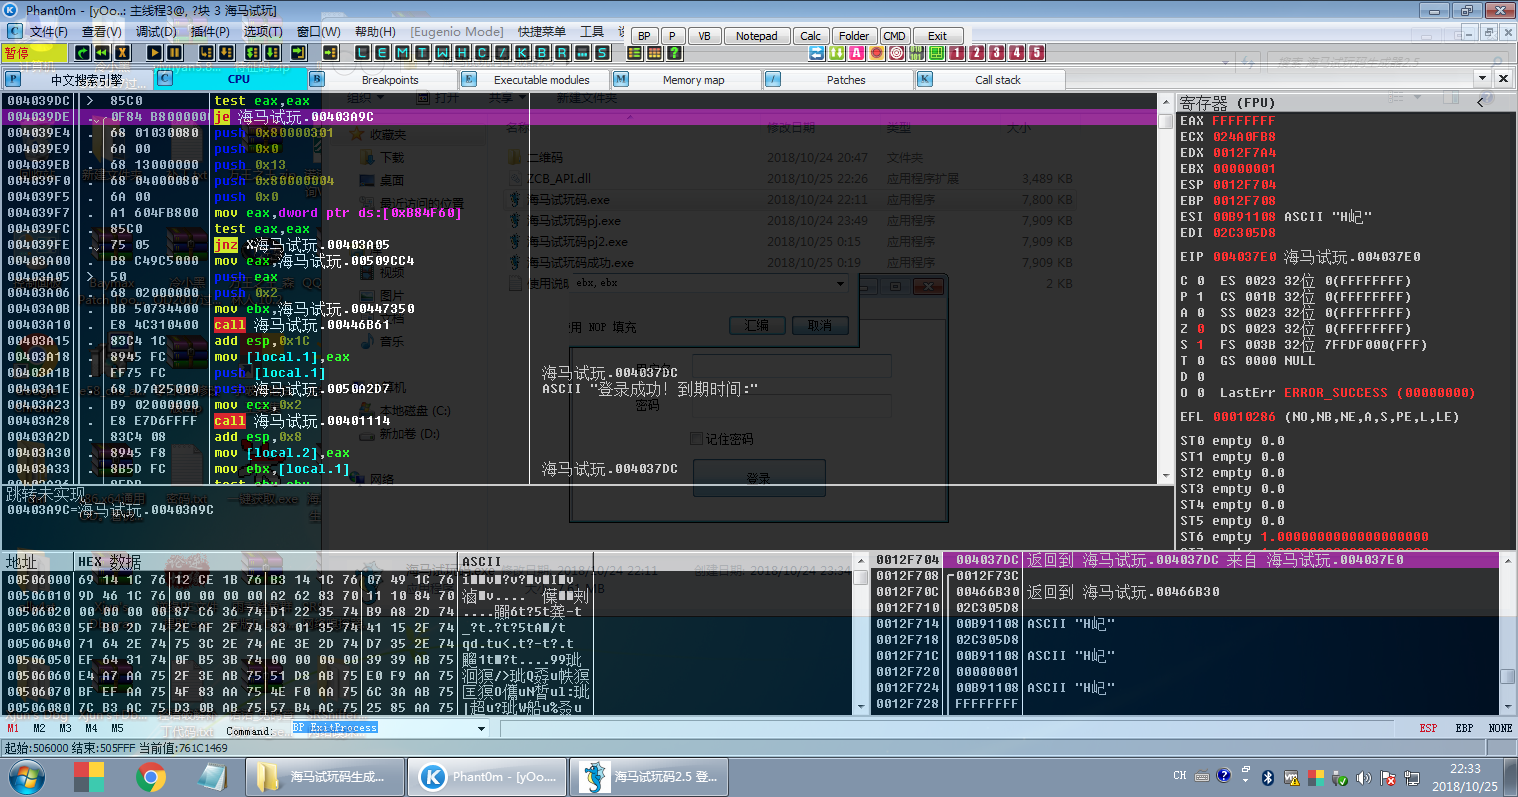Click the Calc shortcut button
Viewport: 1518px width, 797px height.
[x=810, y=36]
